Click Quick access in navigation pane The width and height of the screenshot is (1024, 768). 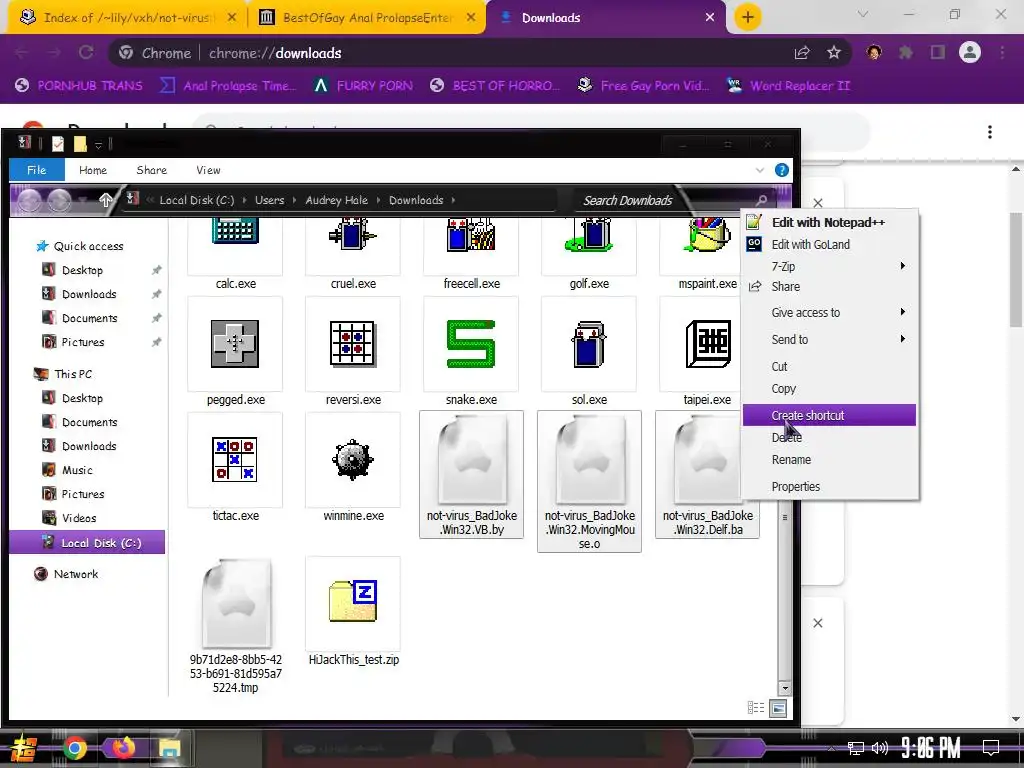tap(88, 246)
